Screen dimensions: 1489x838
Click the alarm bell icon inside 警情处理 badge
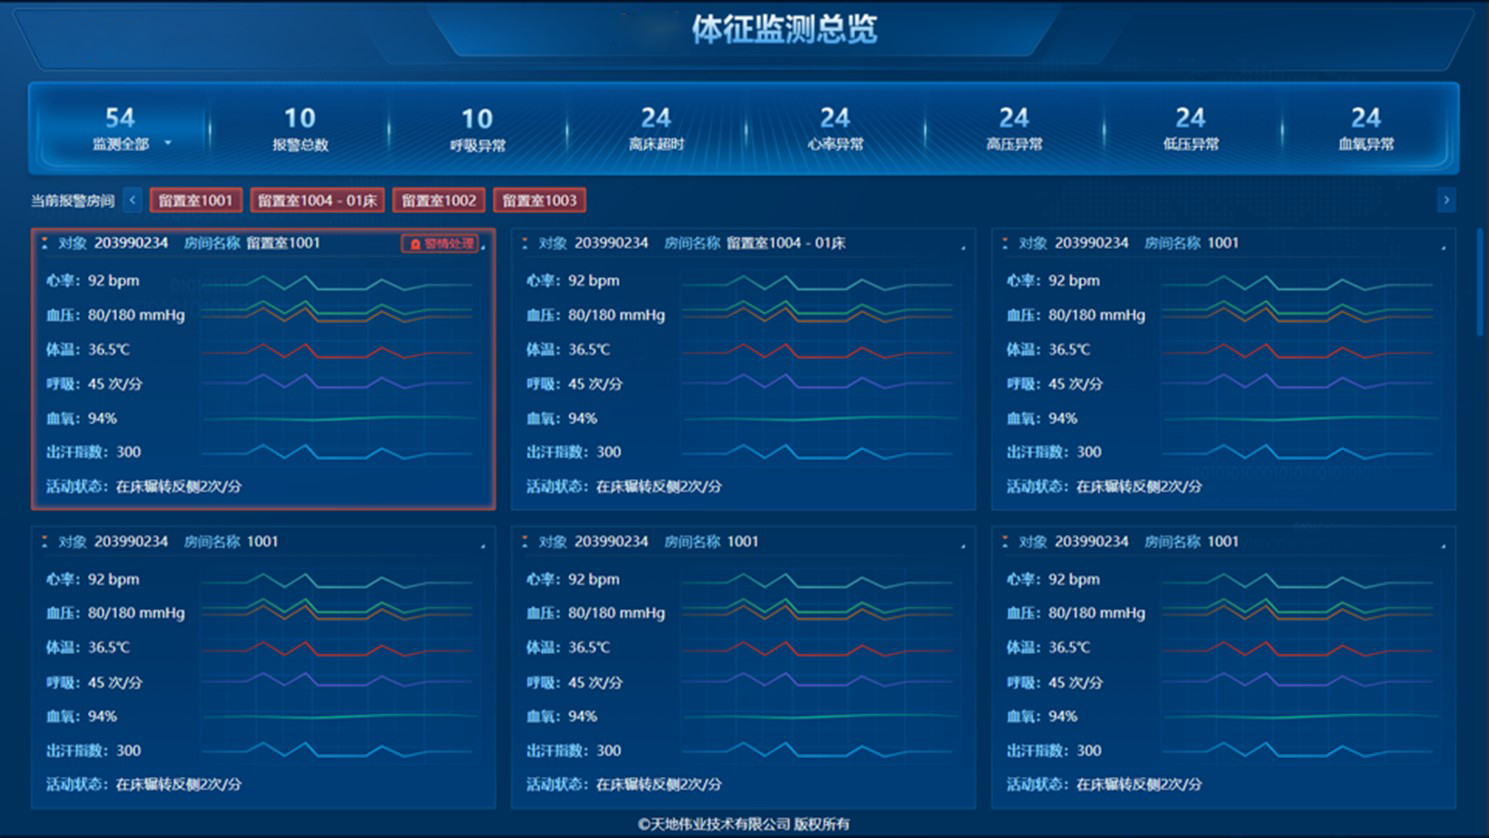click(x=414, y=242)
